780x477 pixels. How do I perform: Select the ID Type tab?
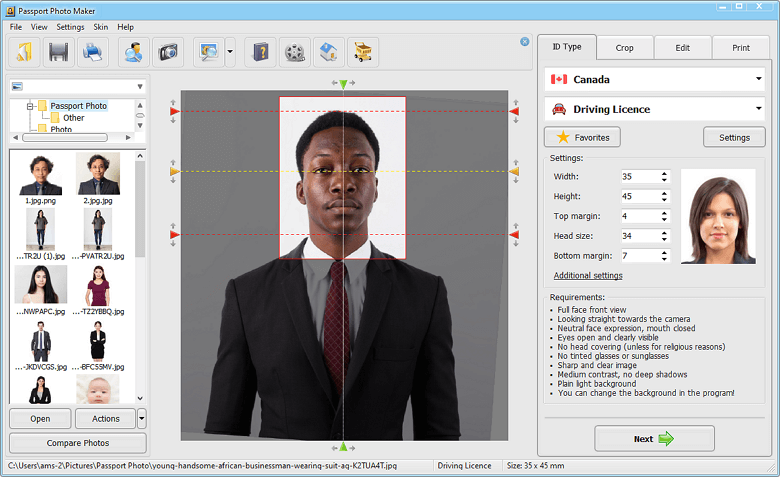pyautogui.click(x=567, y=47)
